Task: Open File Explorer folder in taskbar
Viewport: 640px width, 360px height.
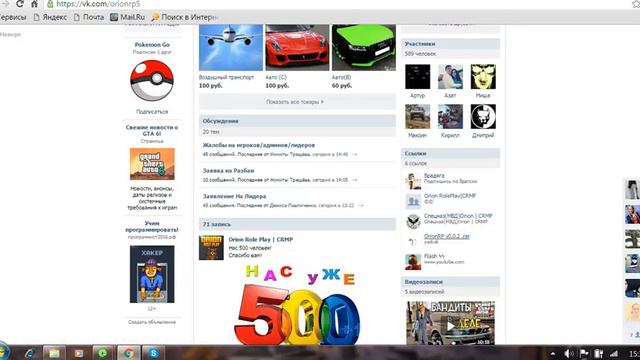Action: (x=54, y=353)
